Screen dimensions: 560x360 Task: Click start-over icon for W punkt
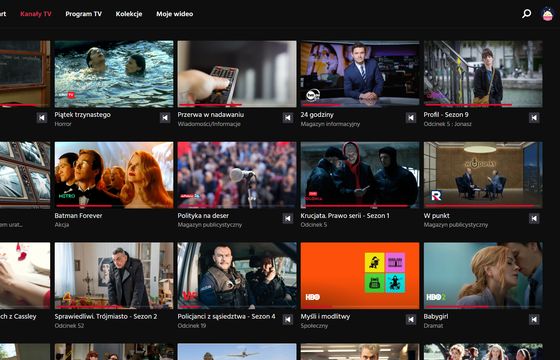click(534, 218)
